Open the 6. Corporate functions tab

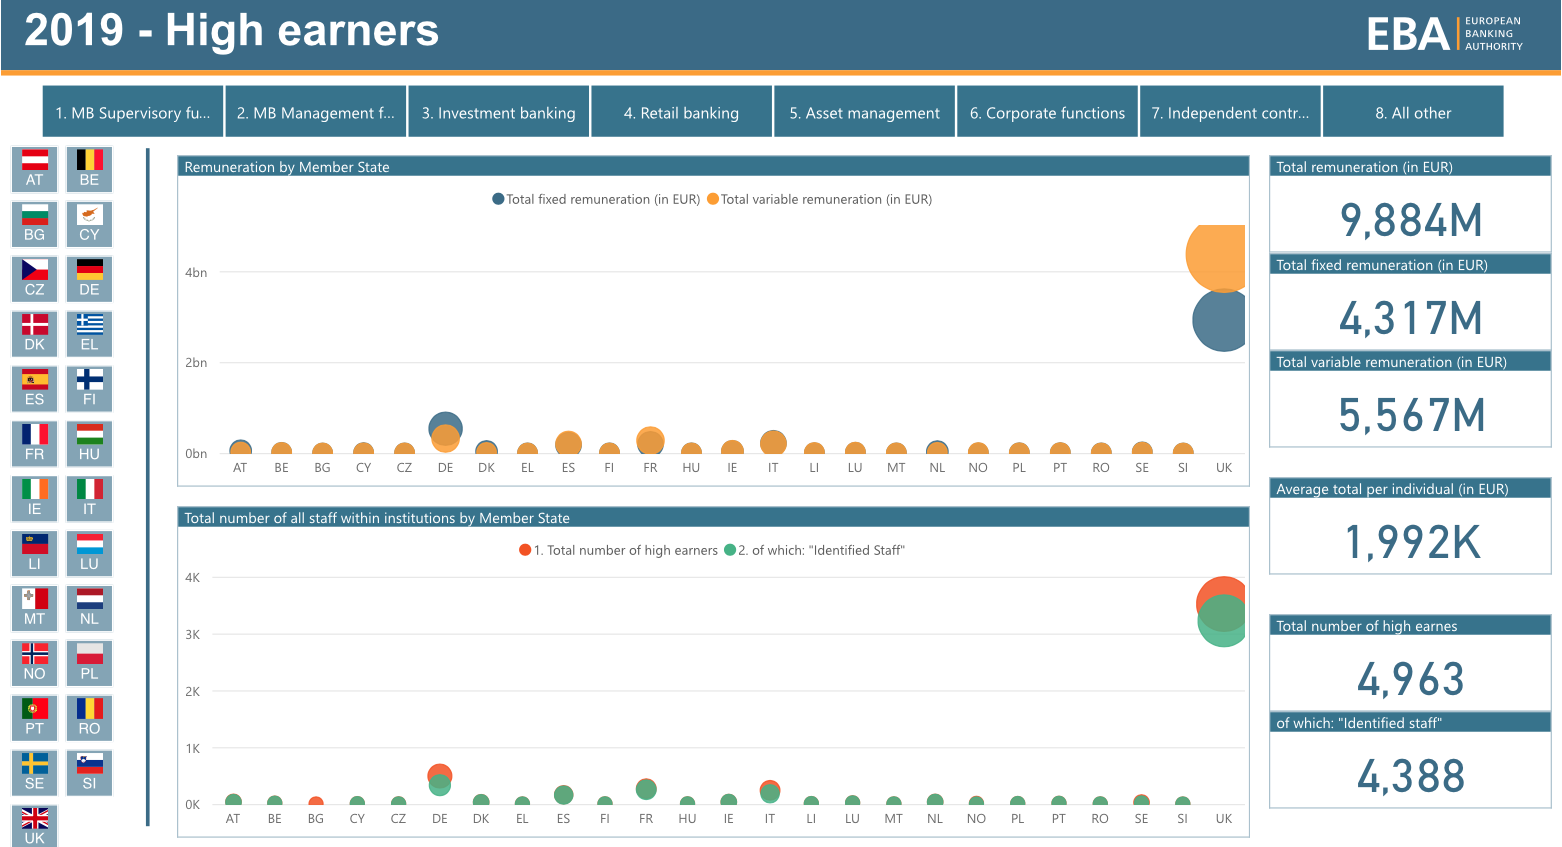[x=1047, y=112]
